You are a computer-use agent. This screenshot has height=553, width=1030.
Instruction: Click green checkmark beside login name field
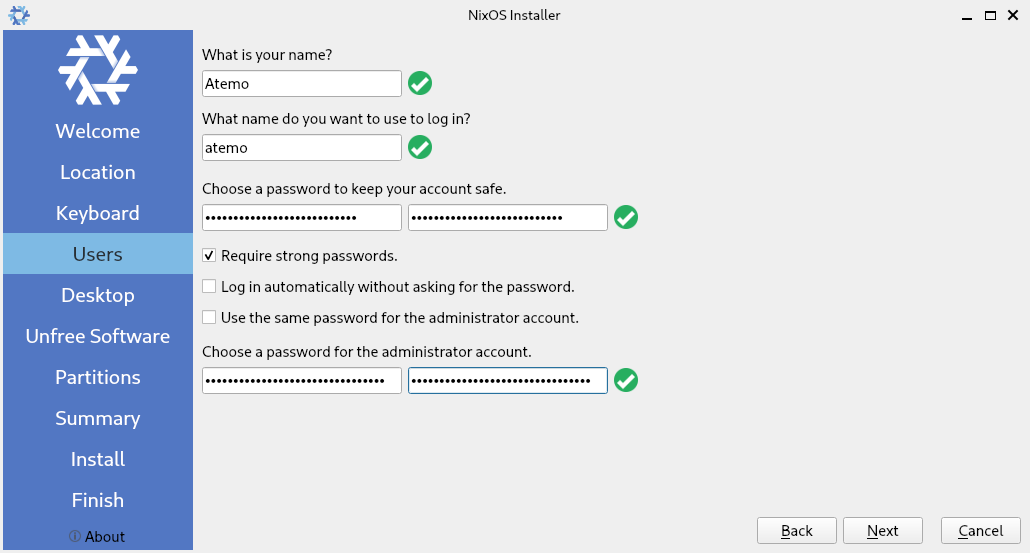[x=420, y=148]
